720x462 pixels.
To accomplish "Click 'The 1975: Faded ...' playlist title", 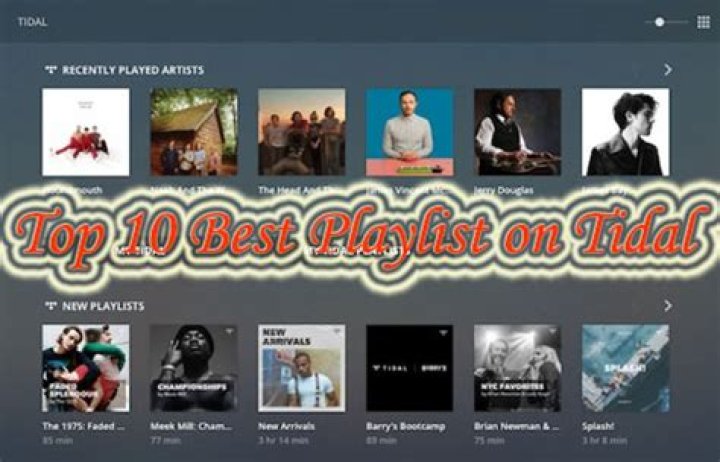I will point(84,426).
